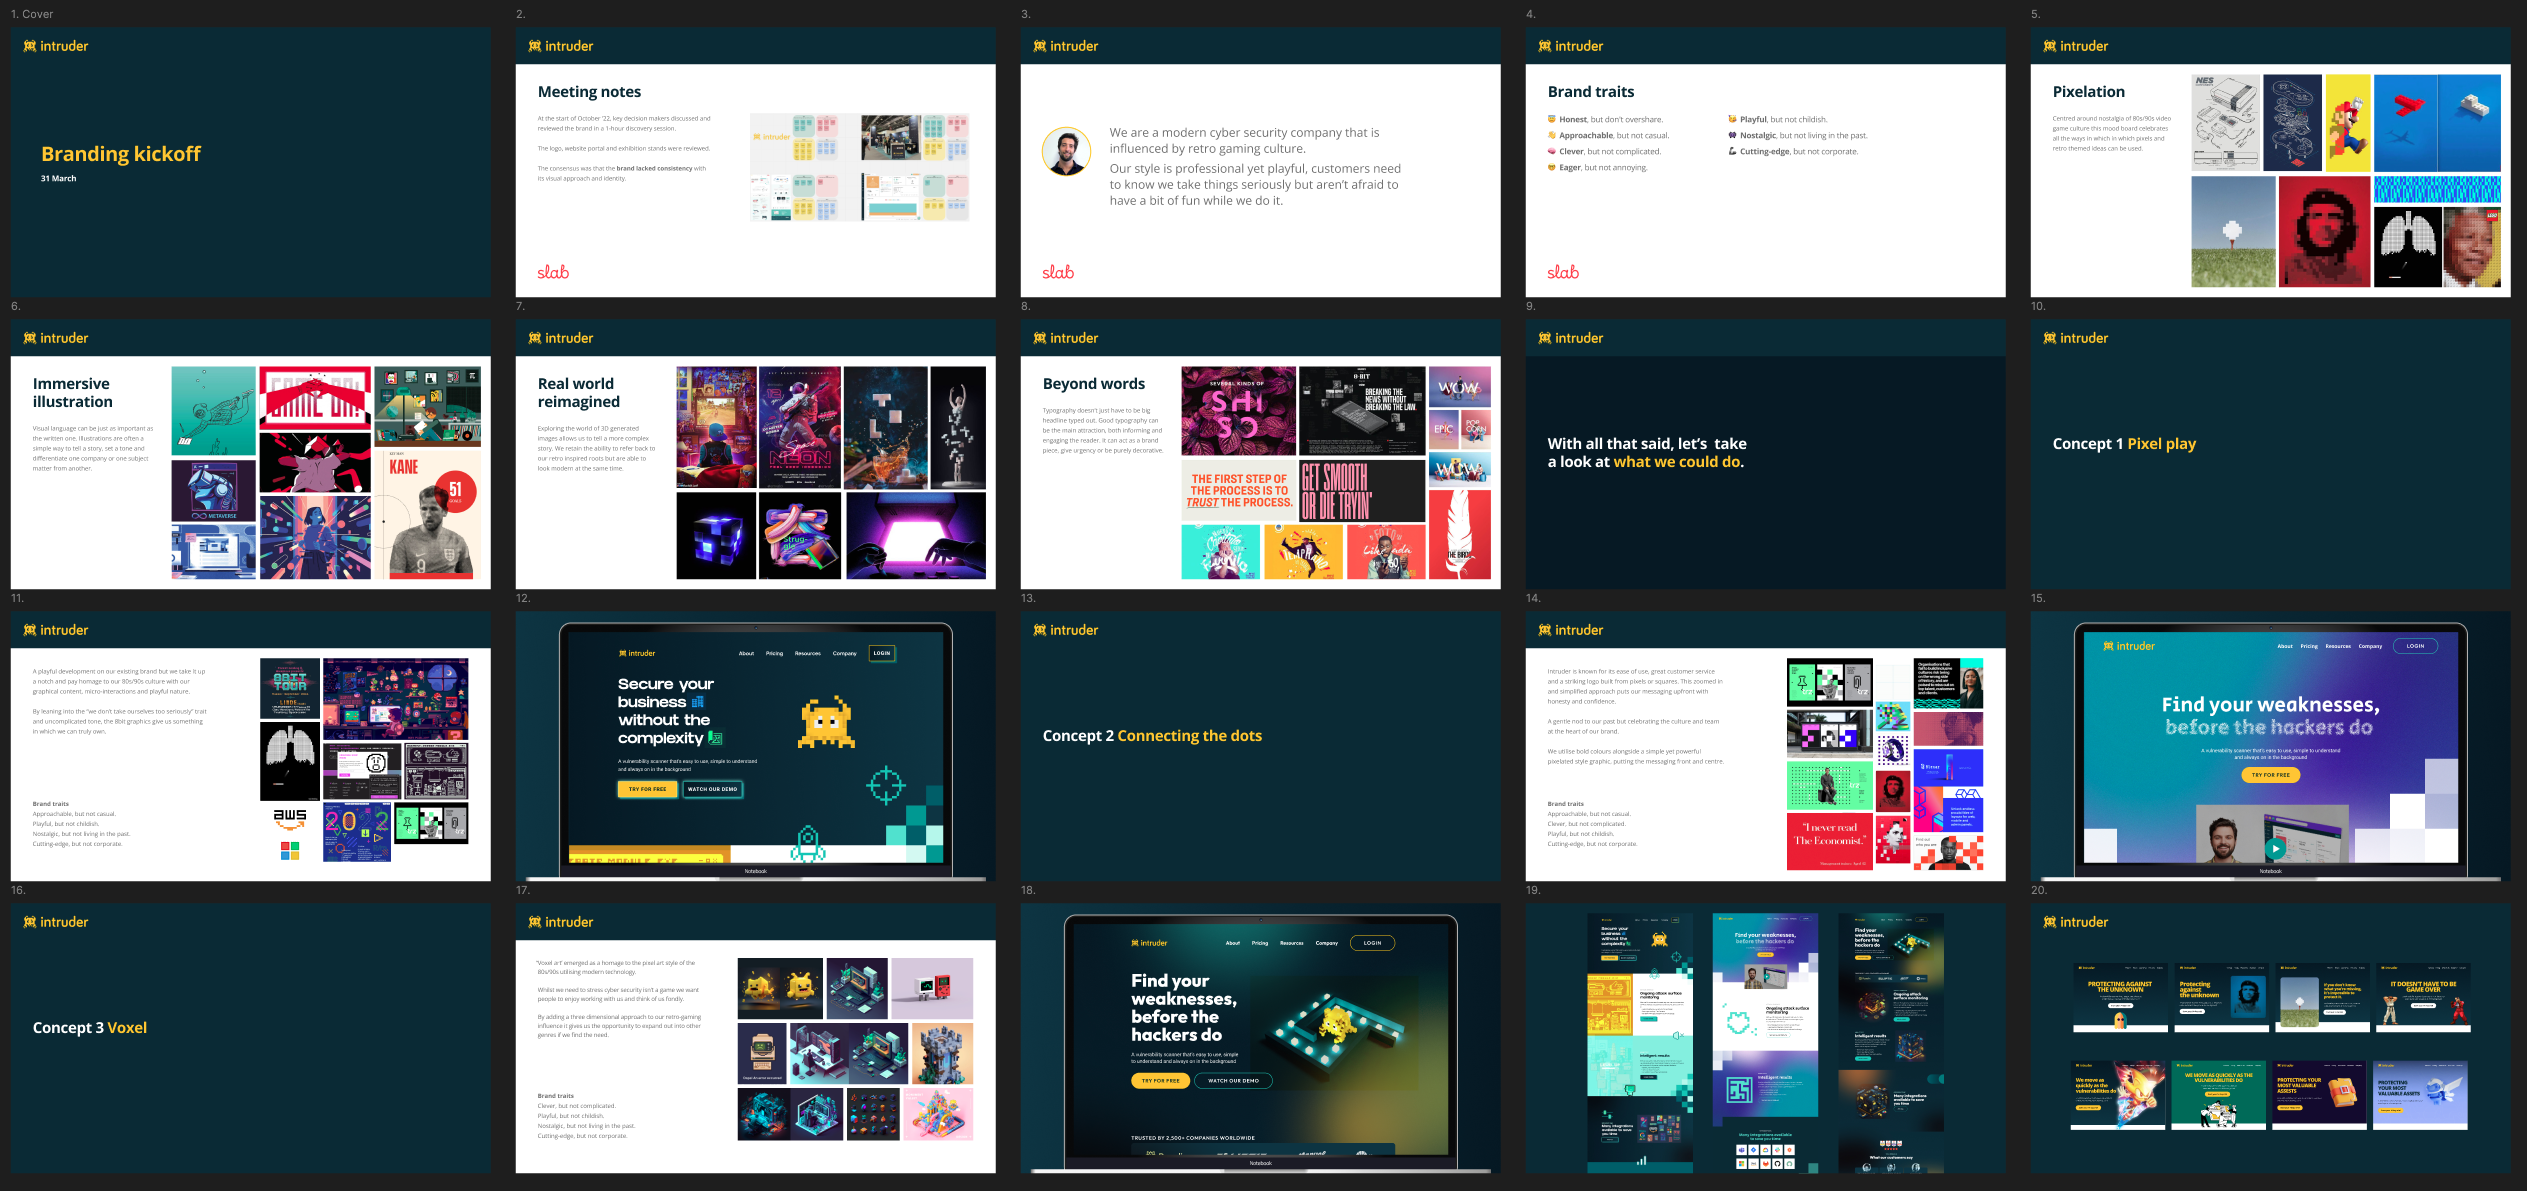This screenshot has width=2527, height=1191.
Task: Click Pricing in the pixel mockup navigation
Action: coord(774,653)
